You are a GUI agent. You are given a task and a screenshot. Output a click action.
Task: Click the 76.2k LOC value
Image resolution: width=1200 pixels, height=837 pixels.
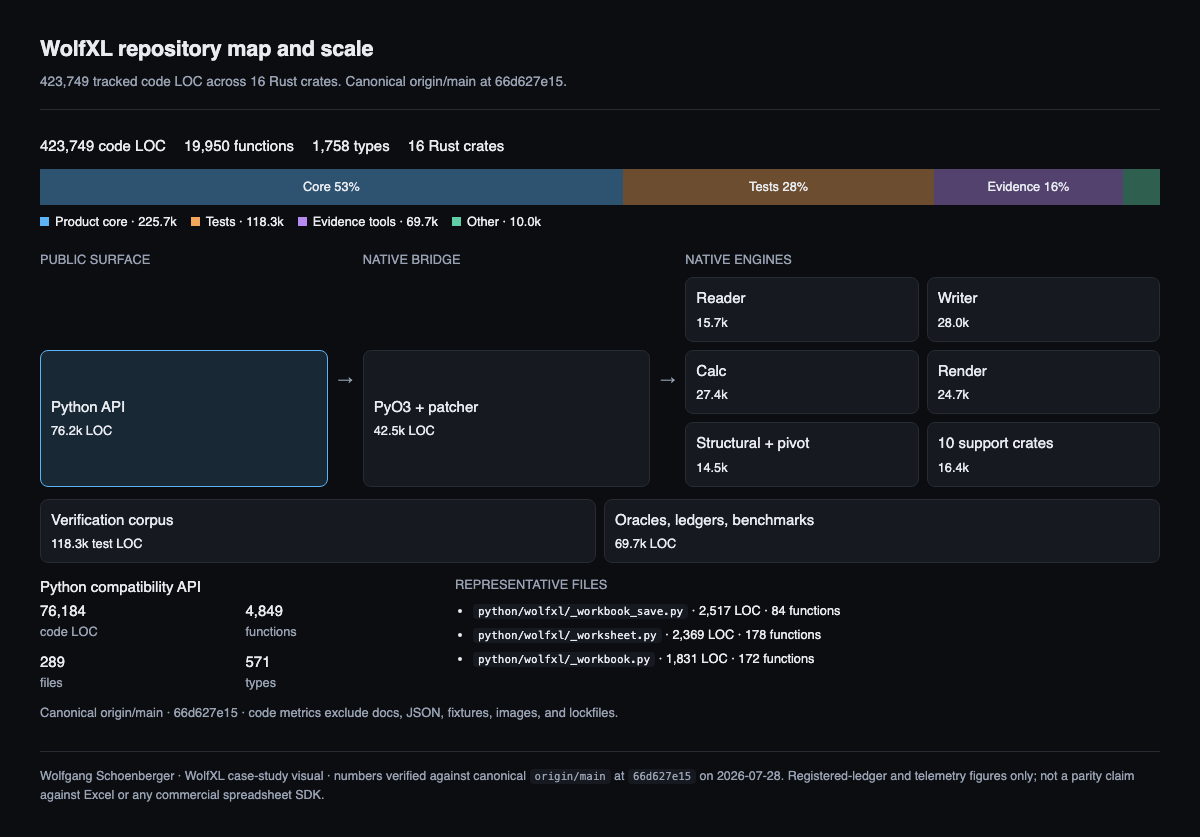click(x=82, y=431)
